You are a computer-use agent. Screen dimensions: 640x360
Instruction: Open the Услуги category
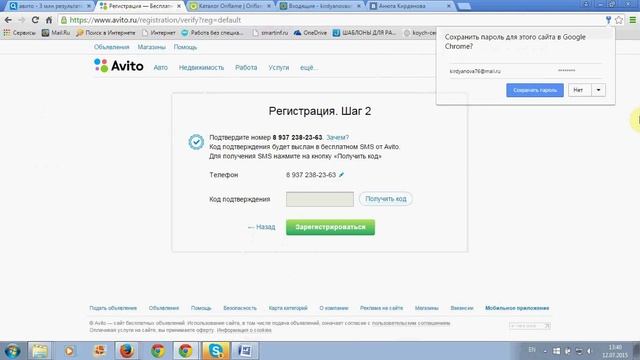tap(279, 68)
